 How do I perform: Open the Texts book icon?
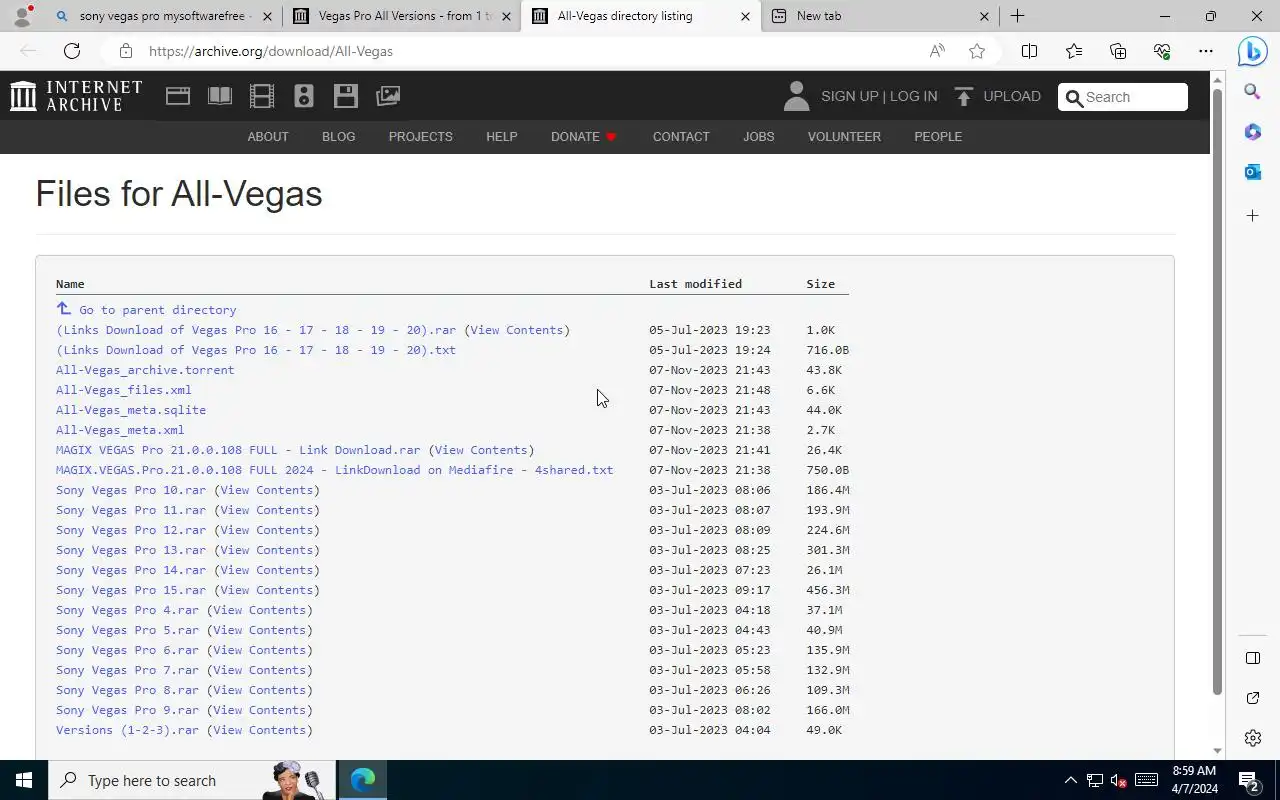click(220, 96)
